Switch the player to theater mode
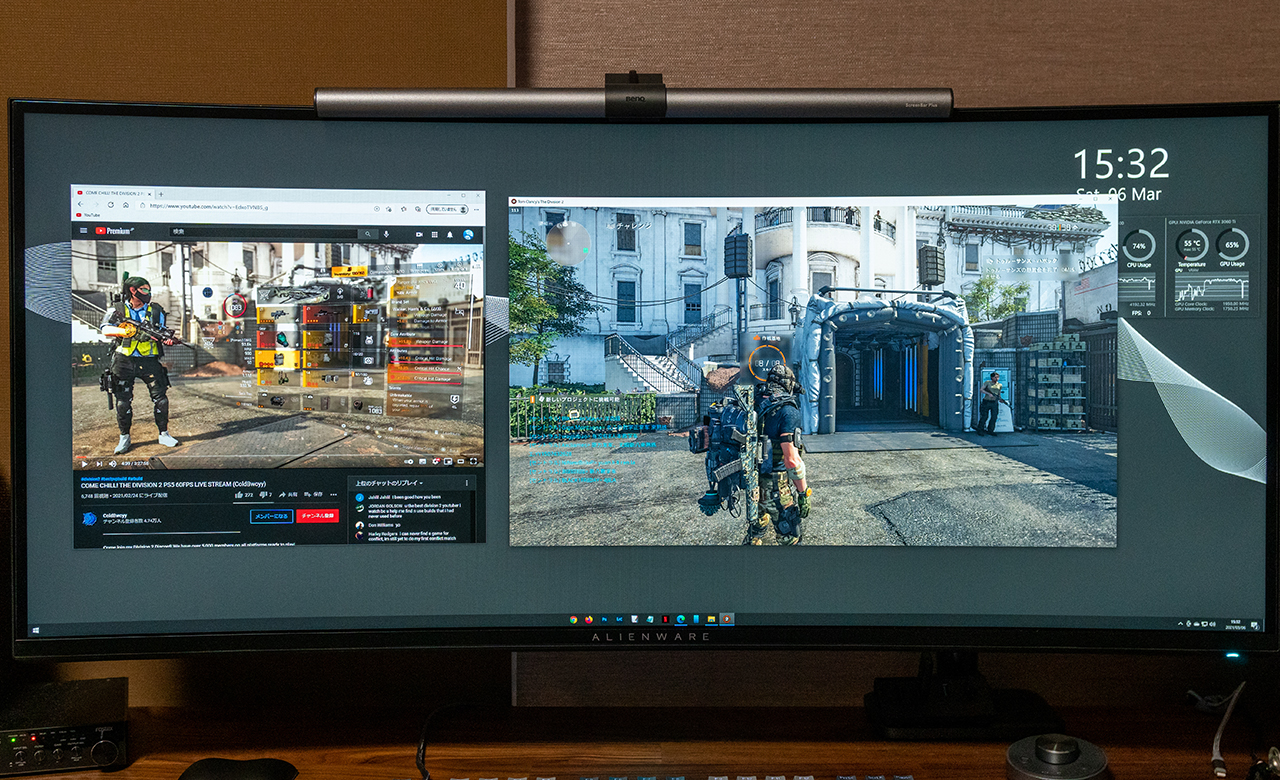The image size is (1280, 780). pyautogui.click(x=461, y=462)
